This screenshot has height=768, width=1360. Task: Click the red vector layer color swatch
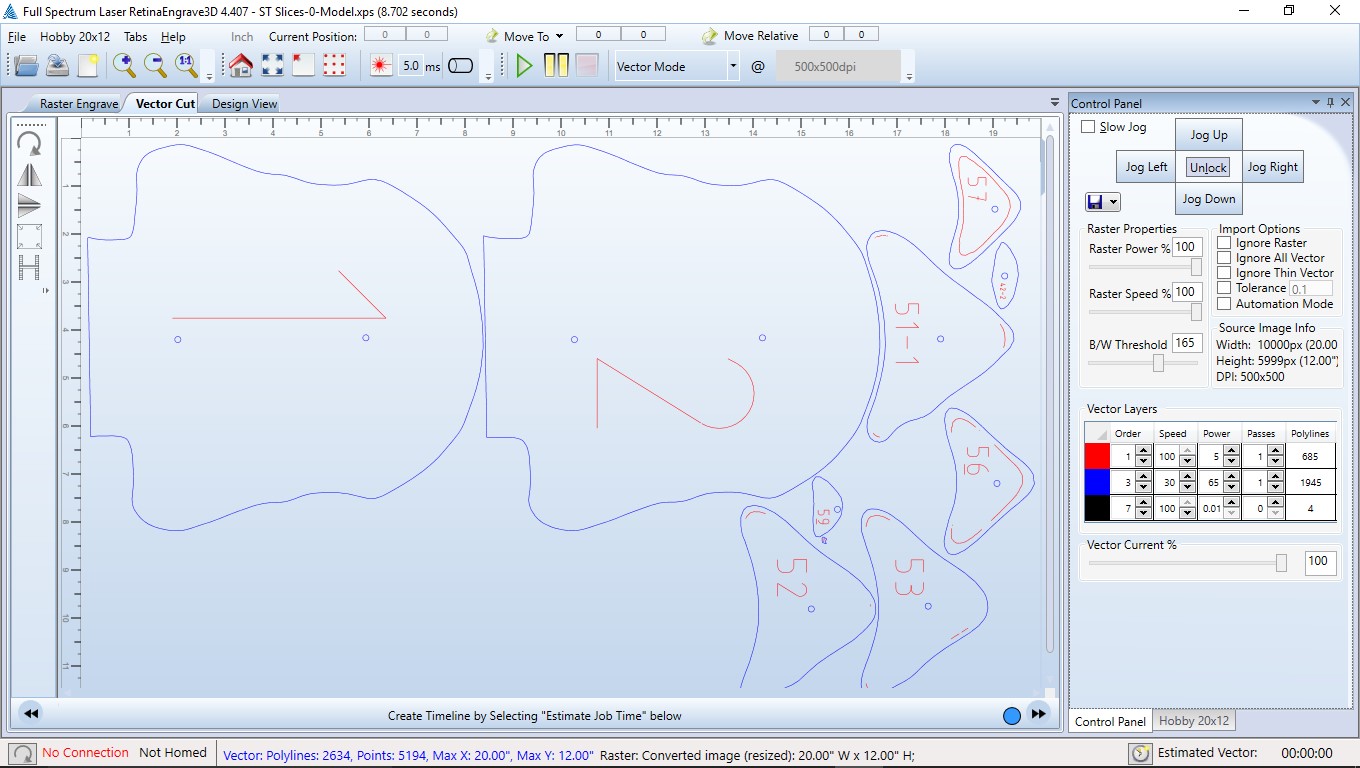click(x=1097, y=456)
